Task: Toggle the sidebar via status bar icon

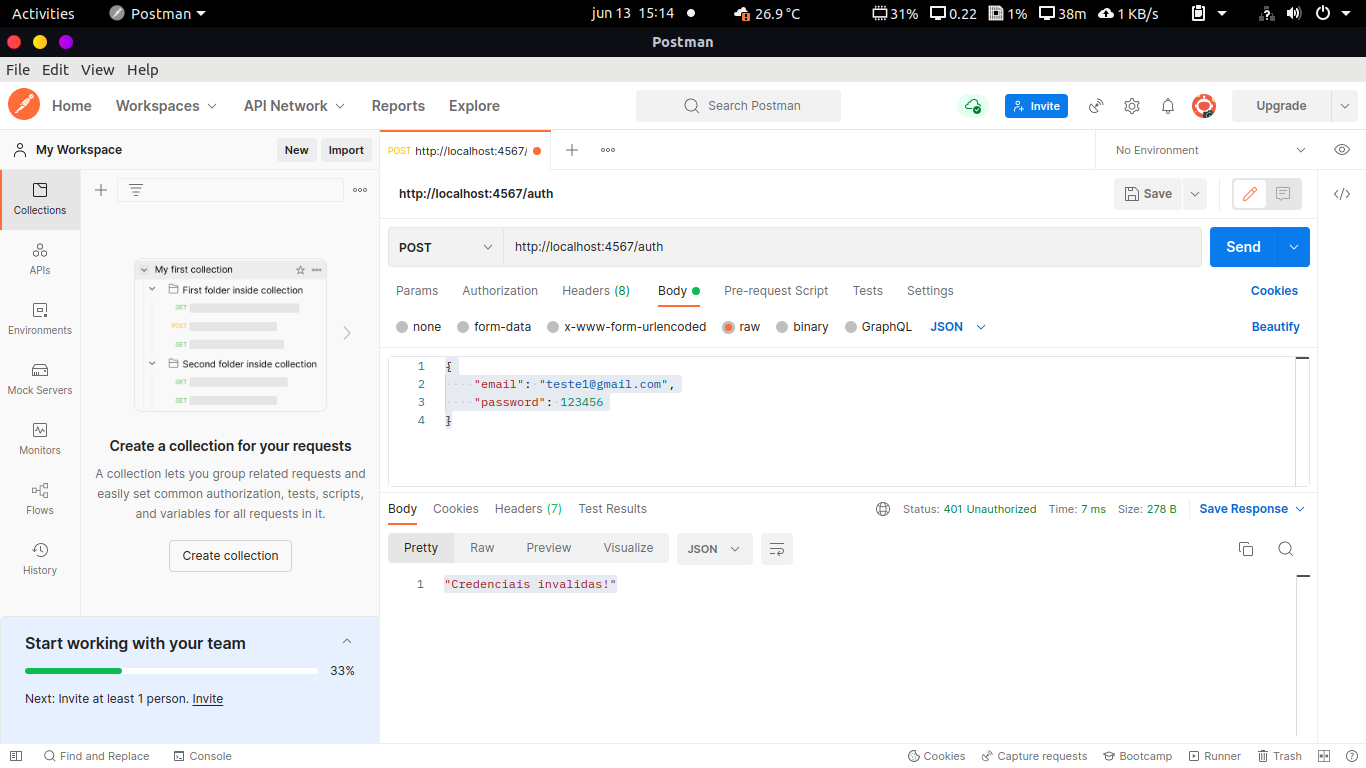Action: coord(16,756)
